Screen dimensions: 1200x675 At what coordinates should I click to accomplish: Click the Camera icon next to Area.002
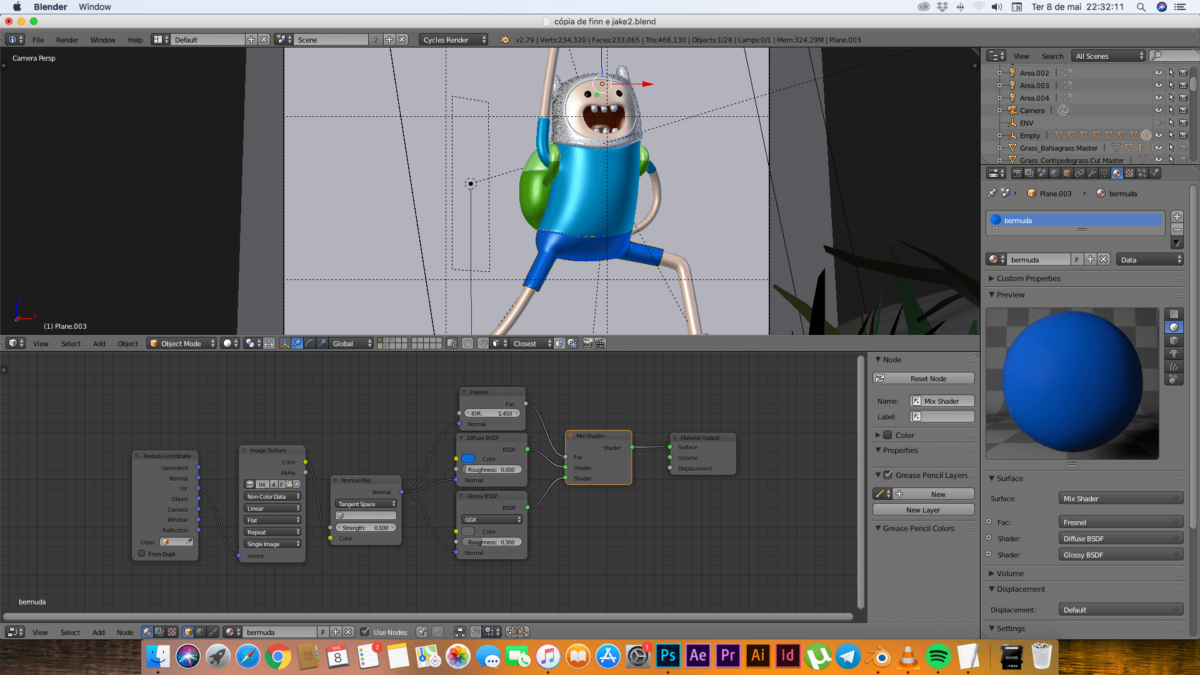[1183, 73]
